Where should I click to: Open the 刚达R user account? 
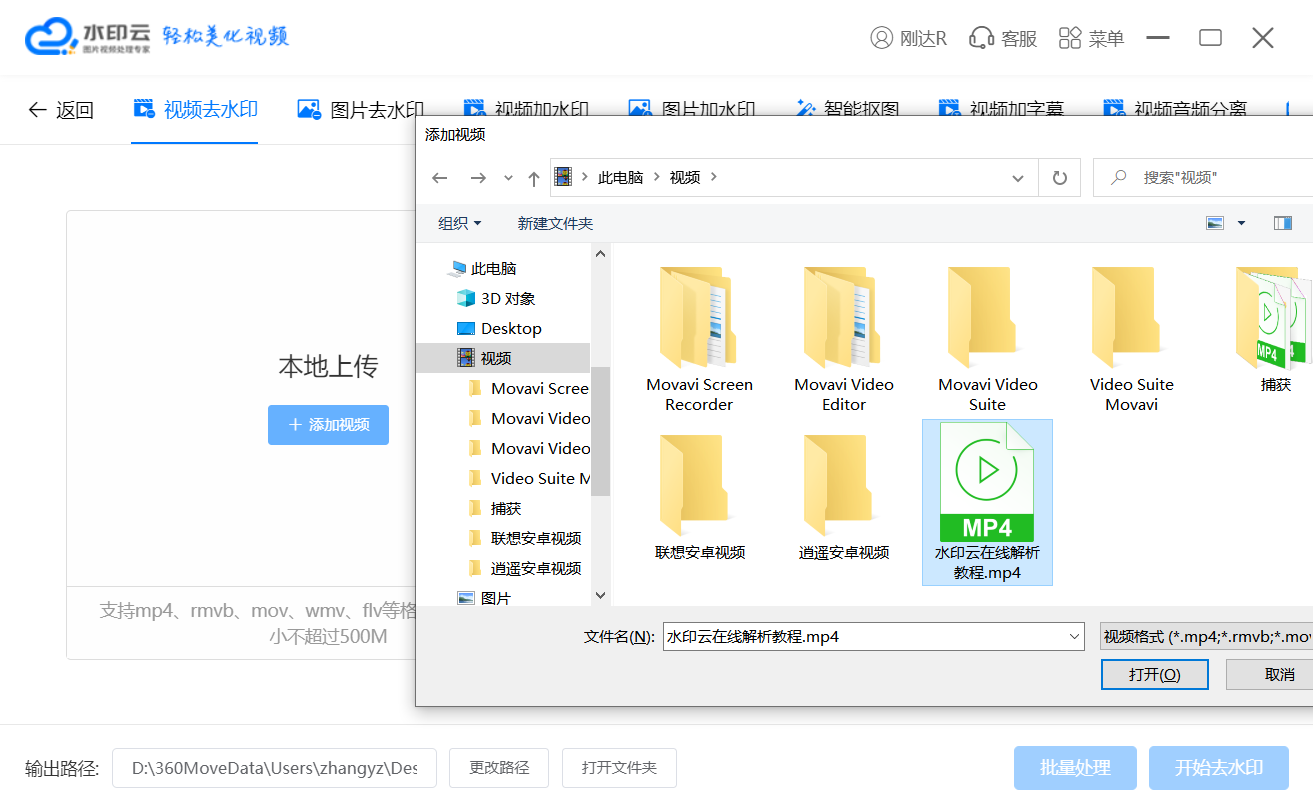coord(908,38)
